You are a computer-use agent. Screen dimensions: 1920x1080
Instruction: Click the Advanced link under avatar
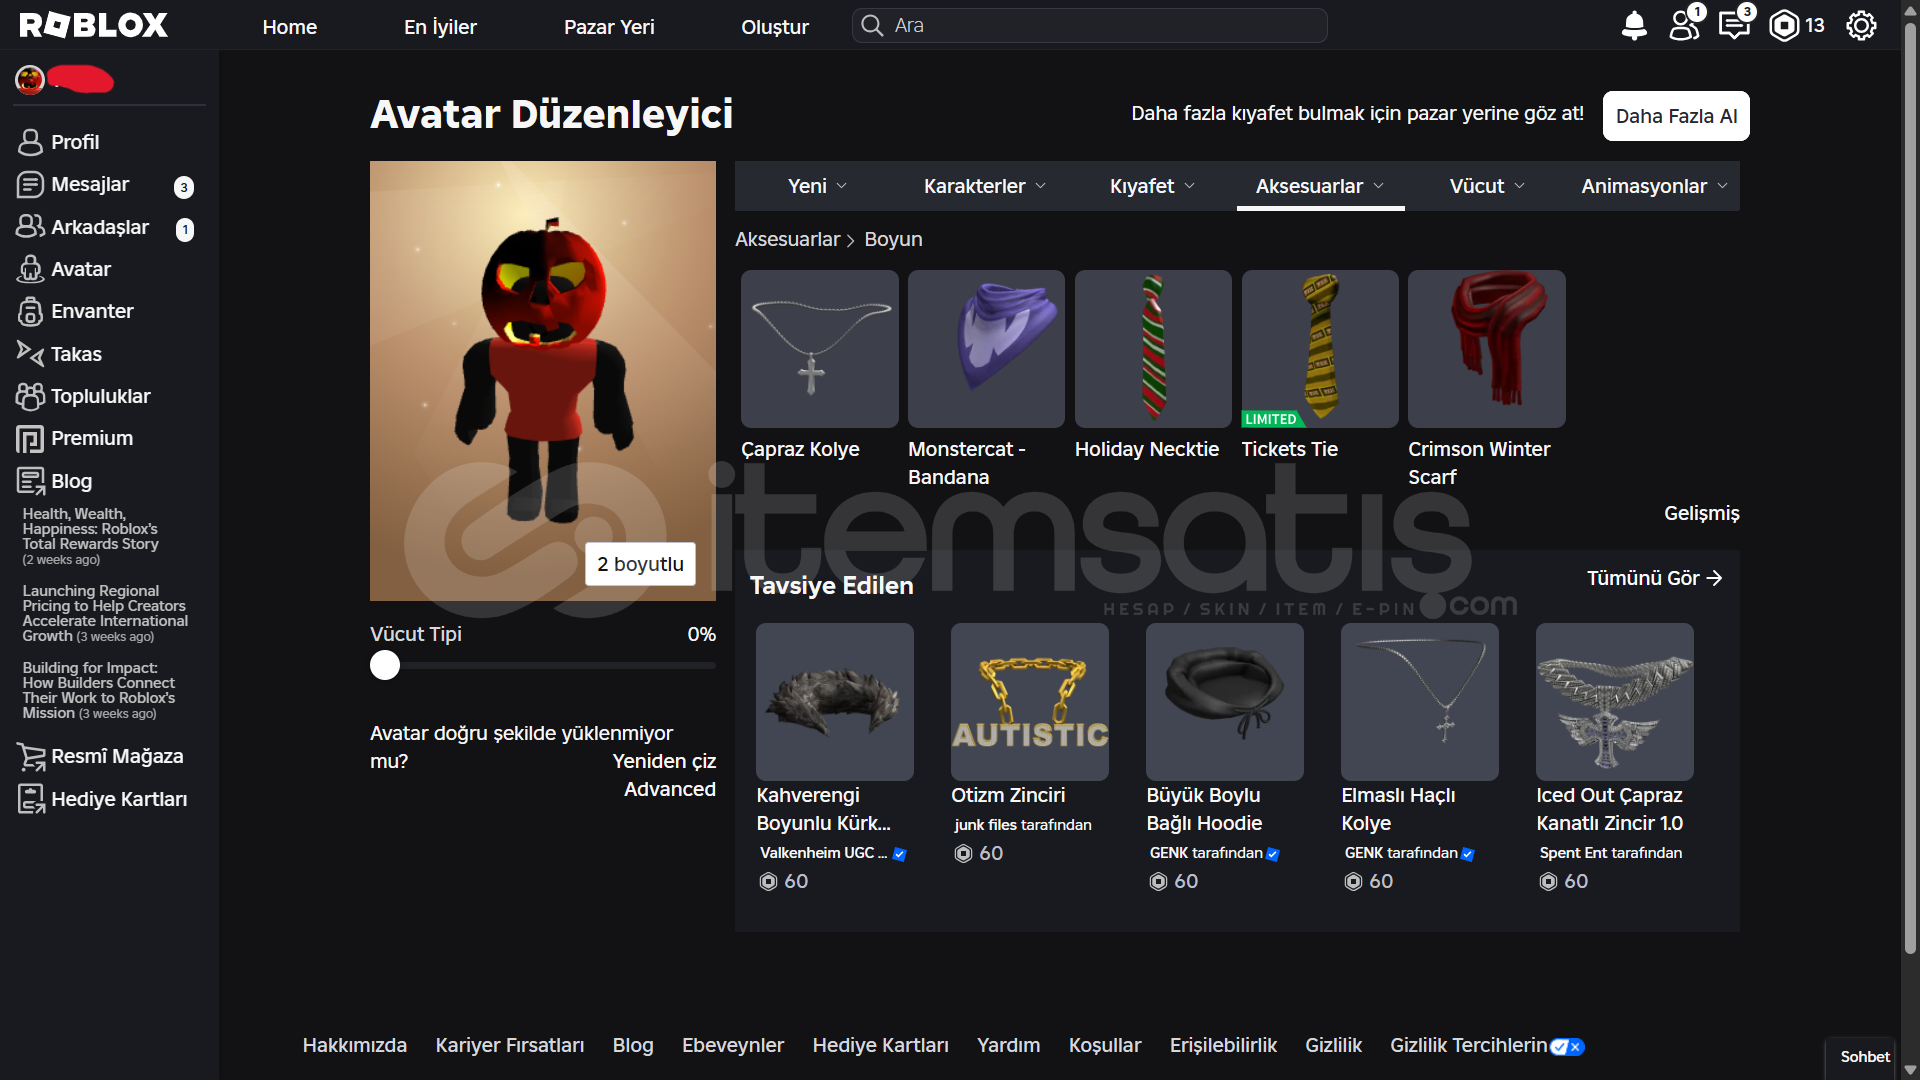670,789
